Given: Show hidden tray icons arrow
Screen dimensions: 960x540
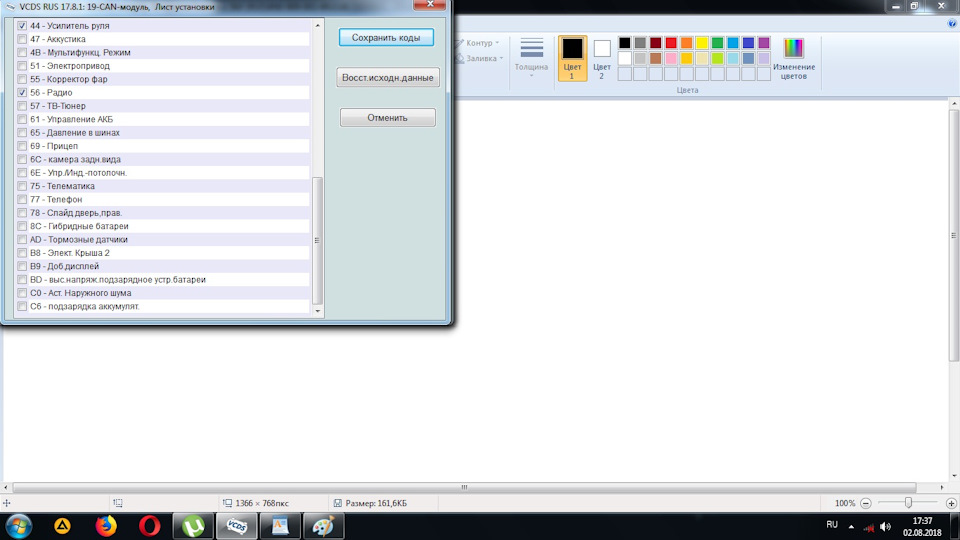Looking at the screenshot, I should [x=851, y=527].
